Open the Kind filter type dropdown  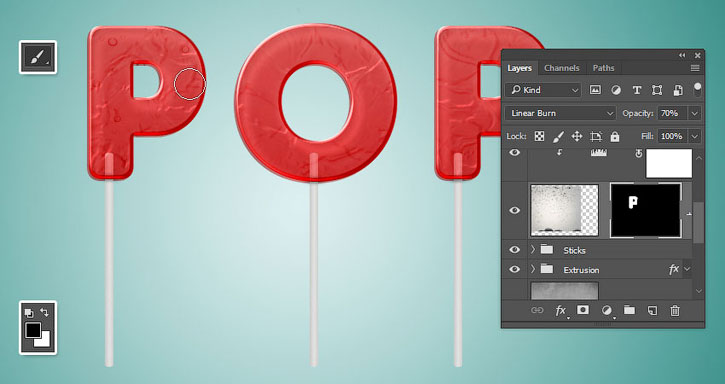(x=544, y=90)
